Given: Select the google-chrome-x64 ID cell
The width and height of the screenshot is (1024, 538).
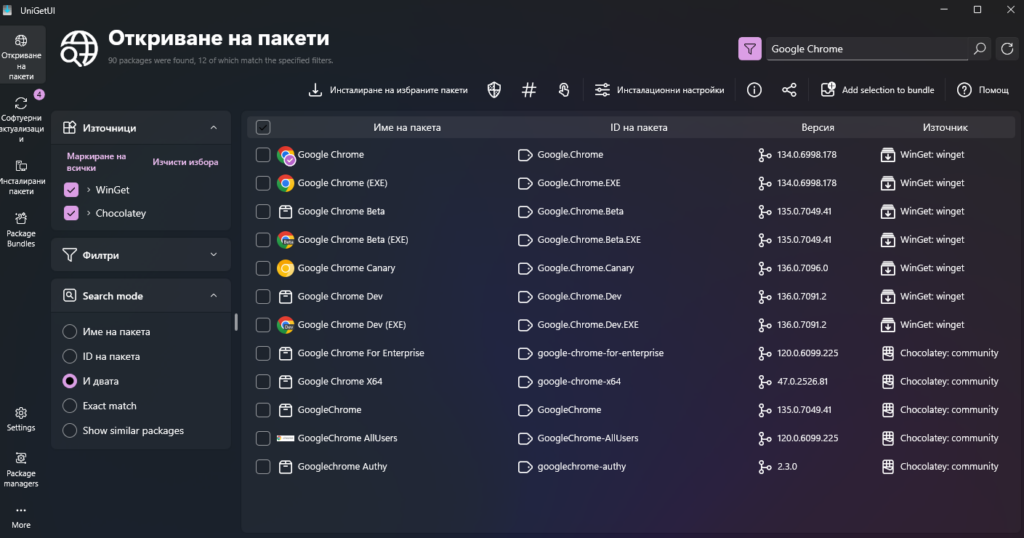Looking at the screenshot, I should 579,381.
